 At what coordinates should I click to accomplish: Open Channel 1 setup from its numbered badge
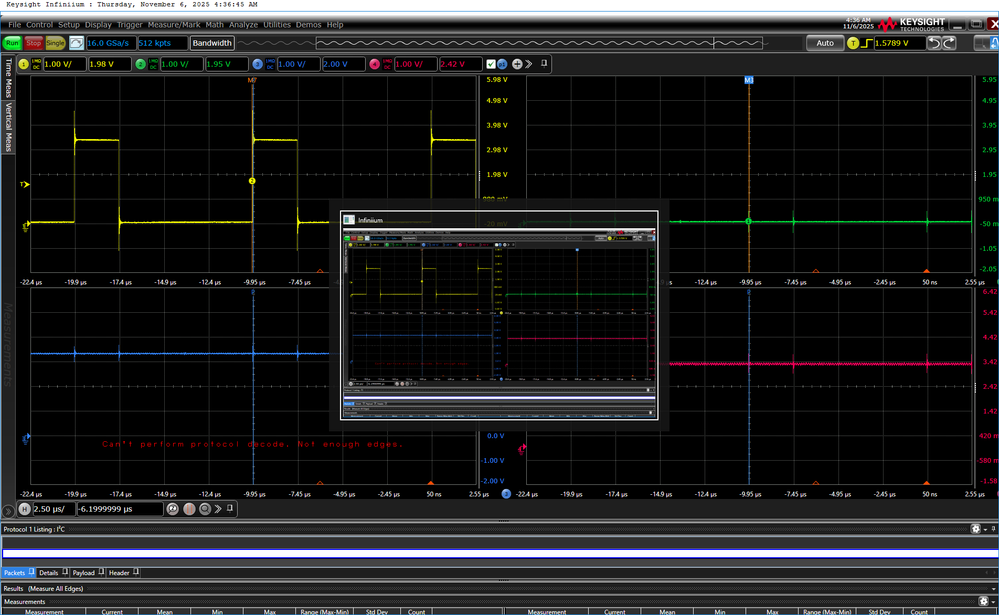pyautogui.click(x=24, y=64)
